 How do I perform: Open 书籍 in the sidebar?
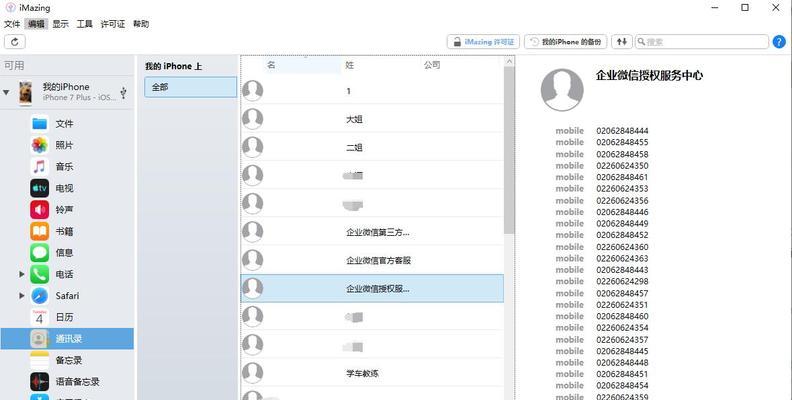coord(67,231)
